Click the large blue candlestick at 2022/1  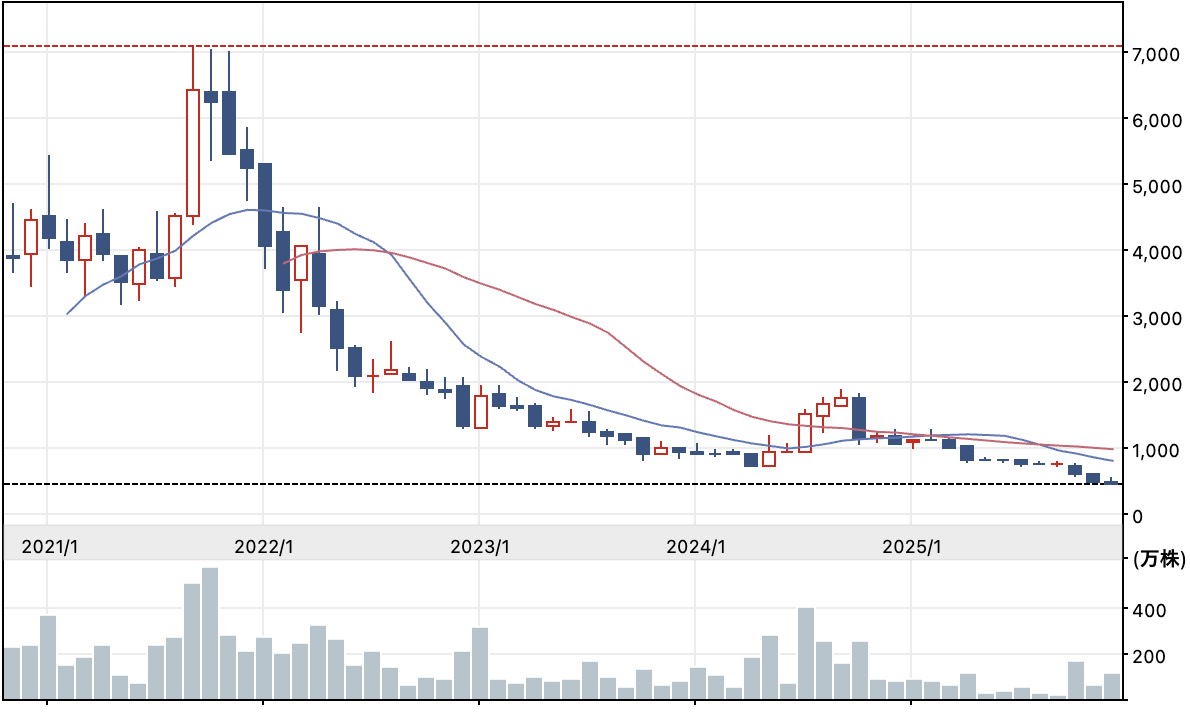tap(265, 205)
